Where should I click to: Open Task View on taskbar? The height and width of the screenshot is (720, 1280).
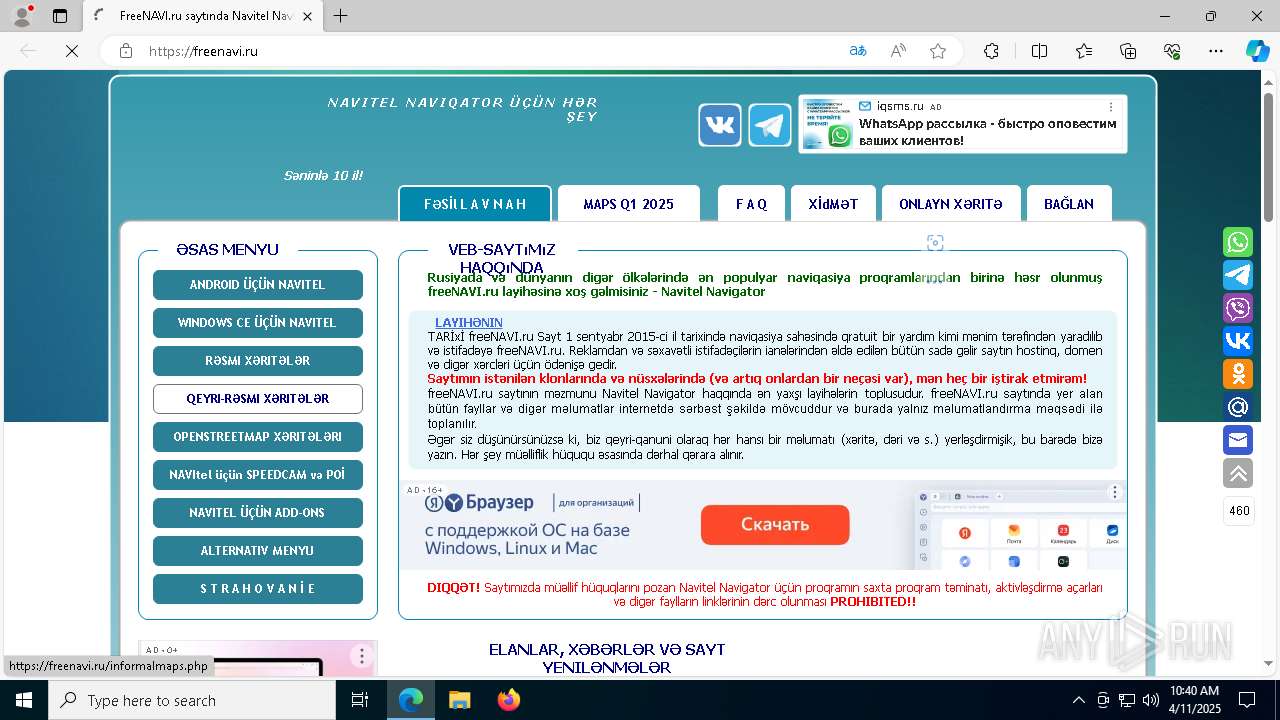[361, 700]
